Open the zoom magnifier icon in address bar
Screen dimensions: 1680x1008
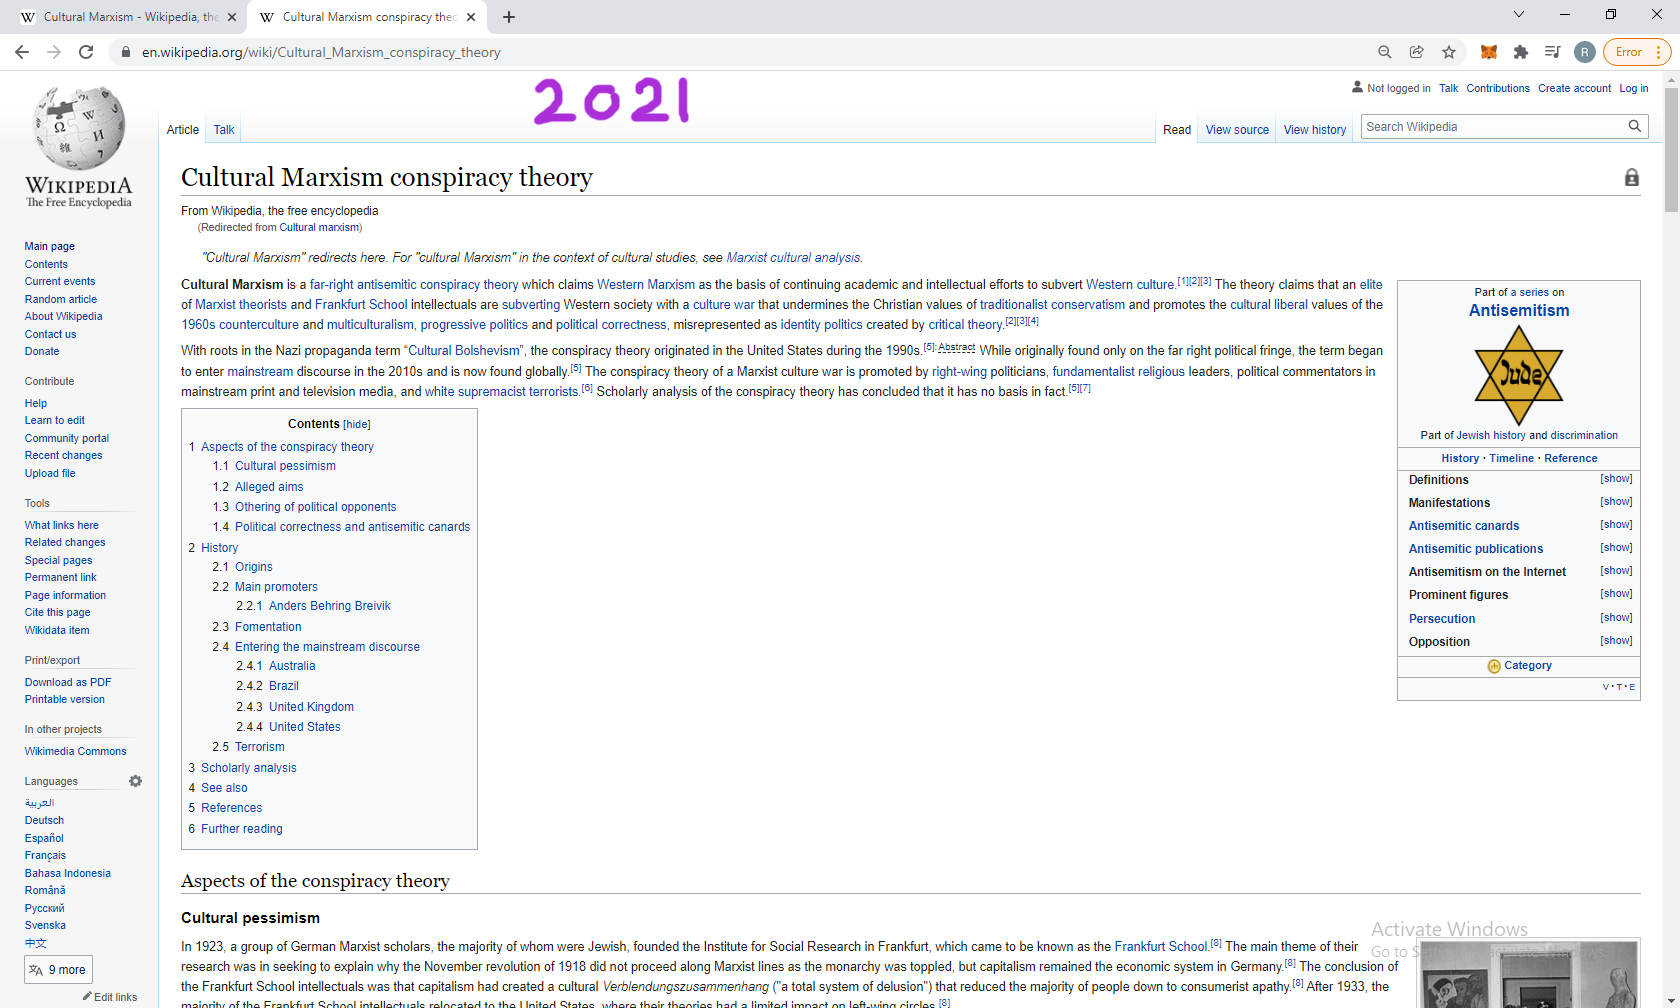1385,52
